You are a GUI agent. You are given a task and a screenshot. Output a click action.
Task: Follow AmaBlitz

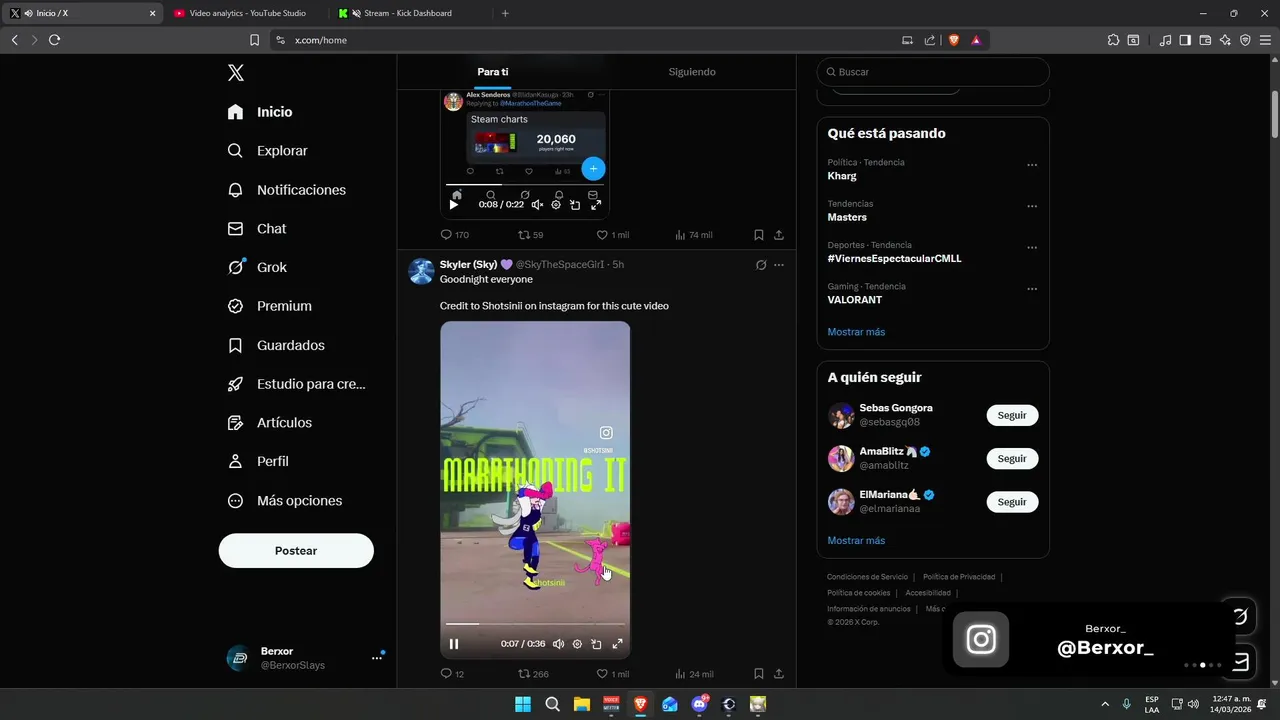[x=1012, y=459]
